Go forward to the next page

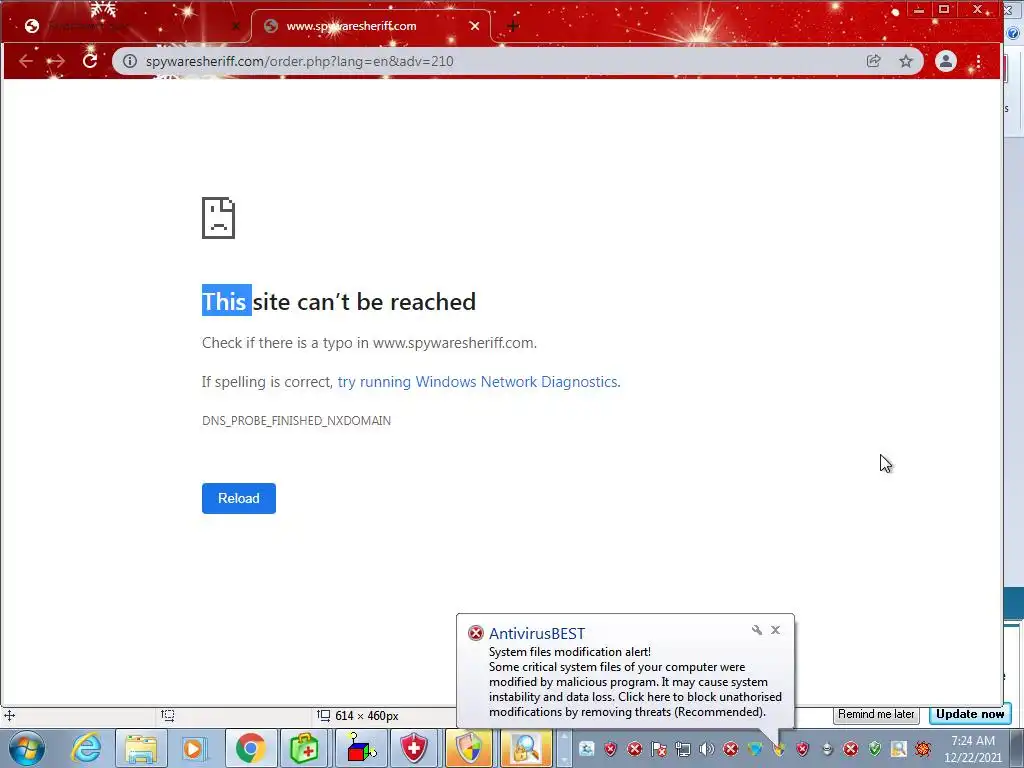(56, 61)
